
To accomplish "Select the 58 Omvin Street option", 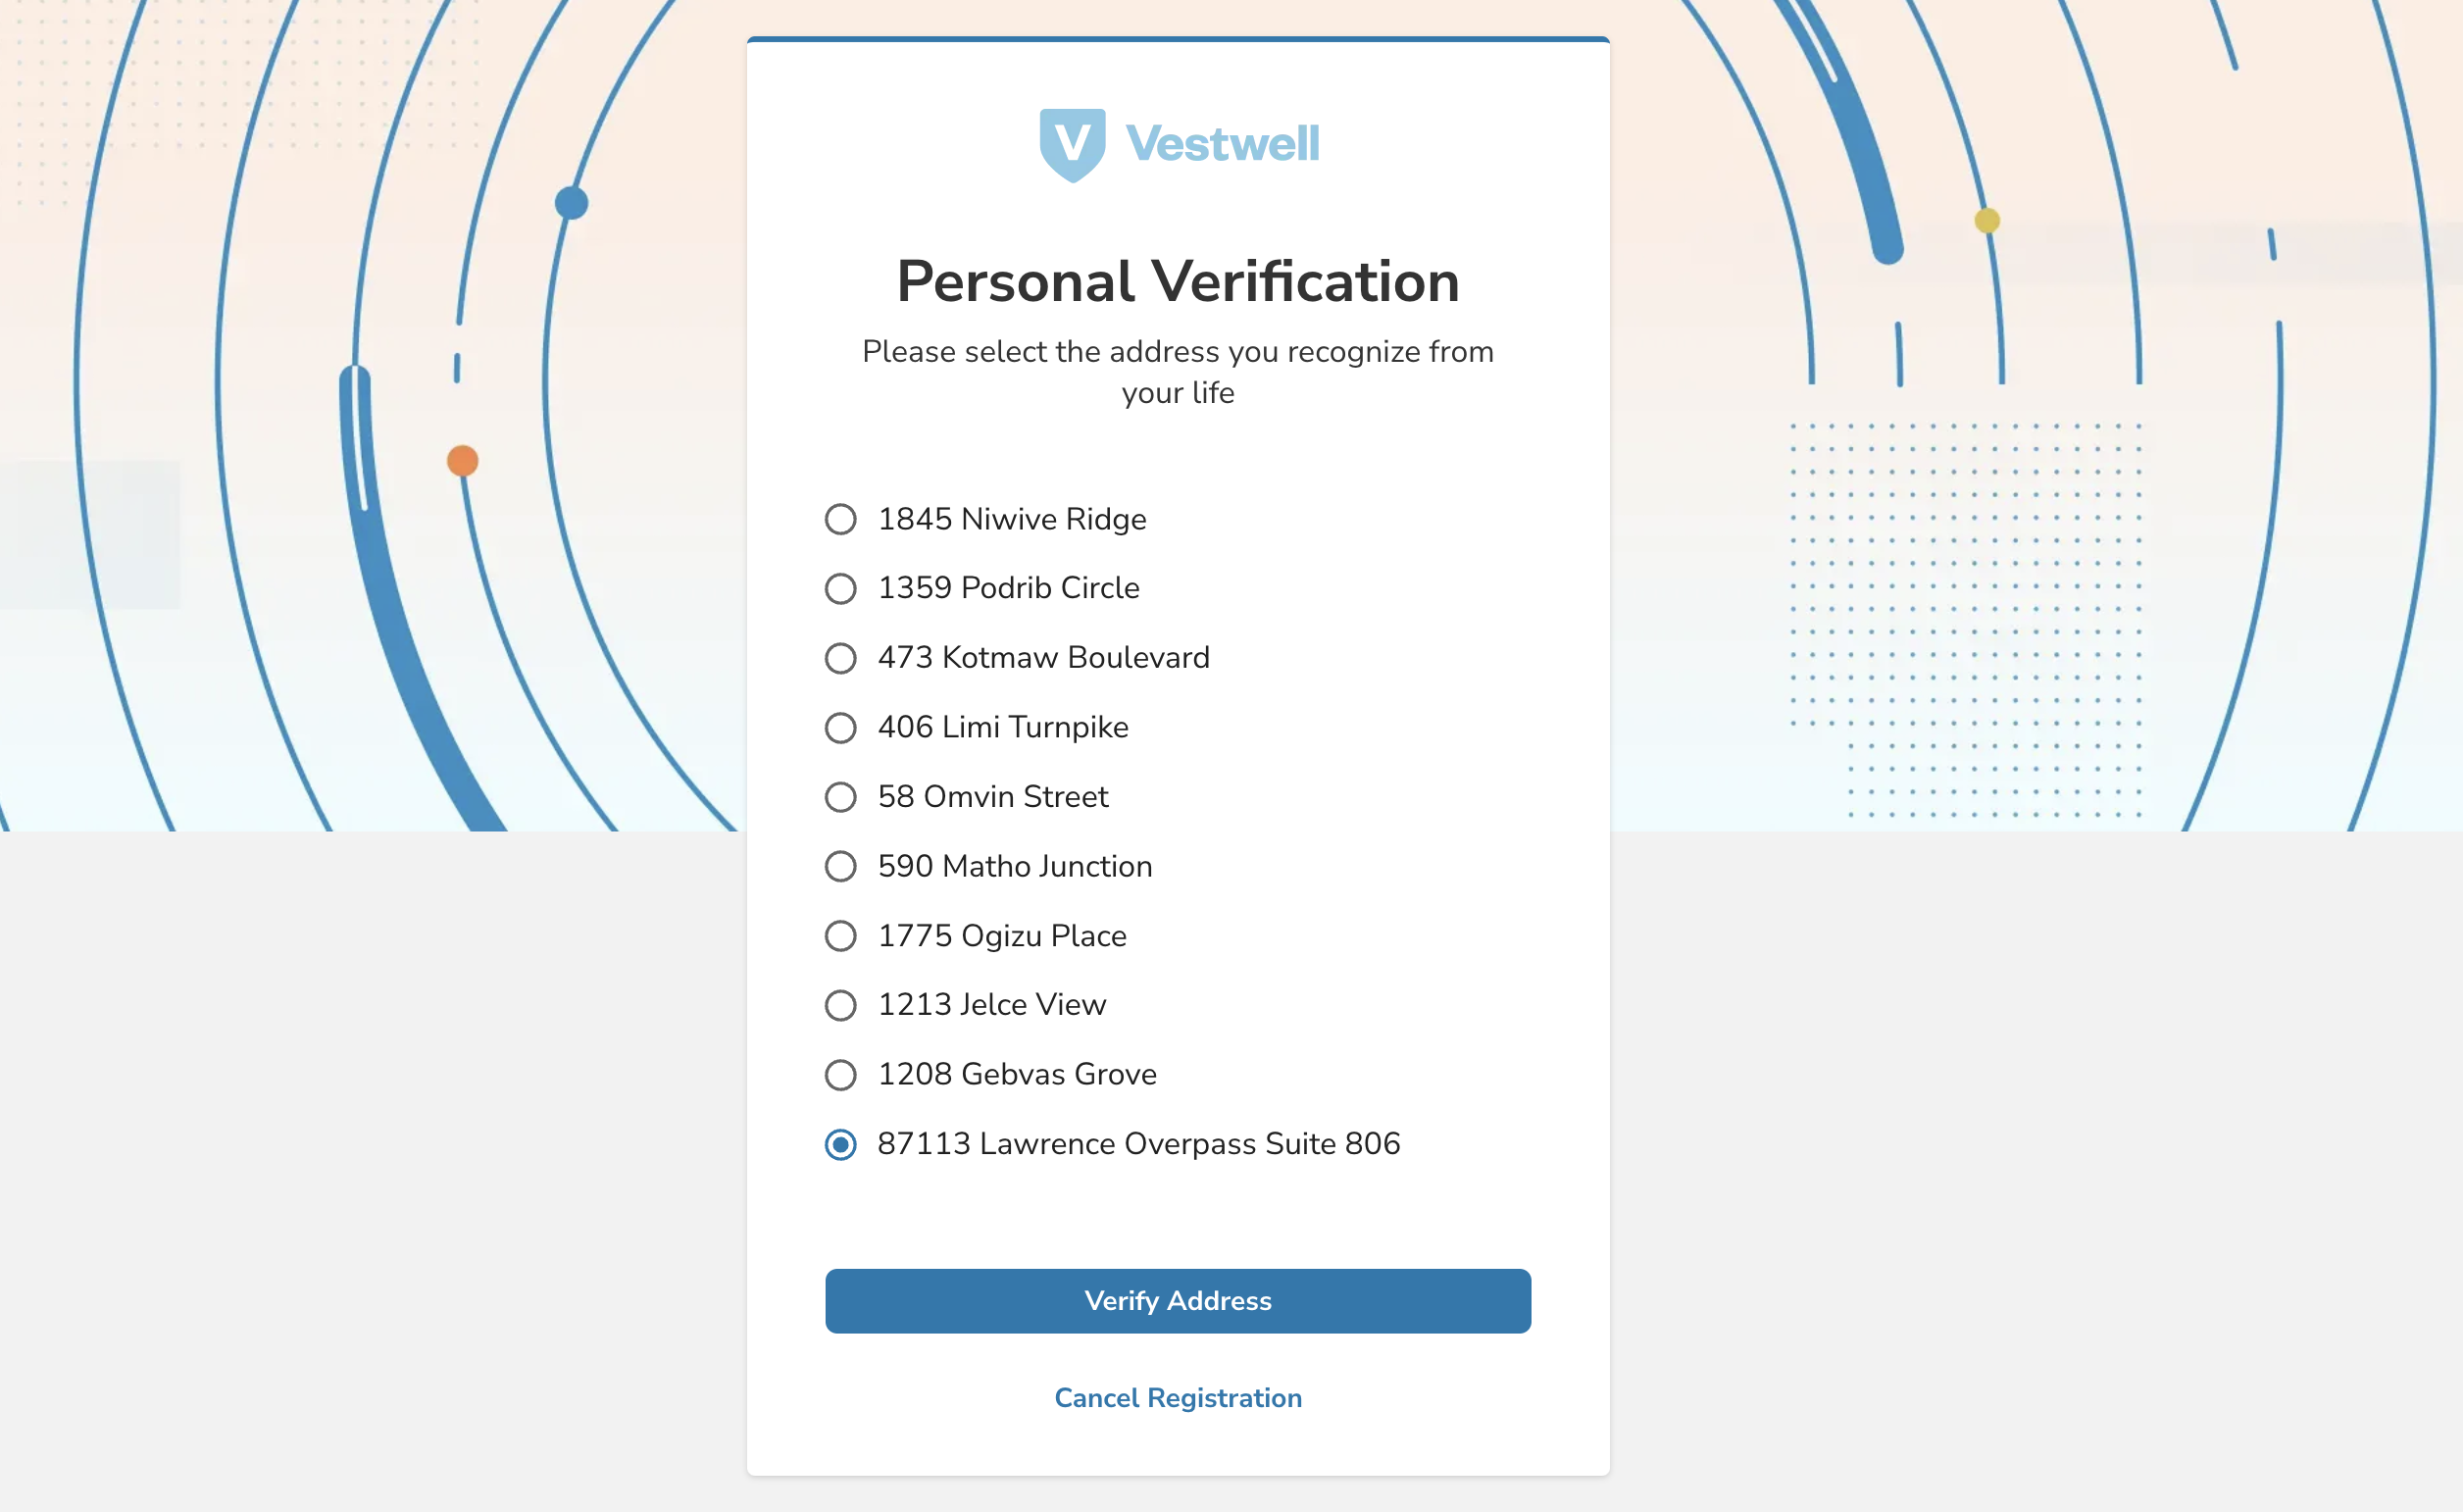I will (x=840, y=797).
